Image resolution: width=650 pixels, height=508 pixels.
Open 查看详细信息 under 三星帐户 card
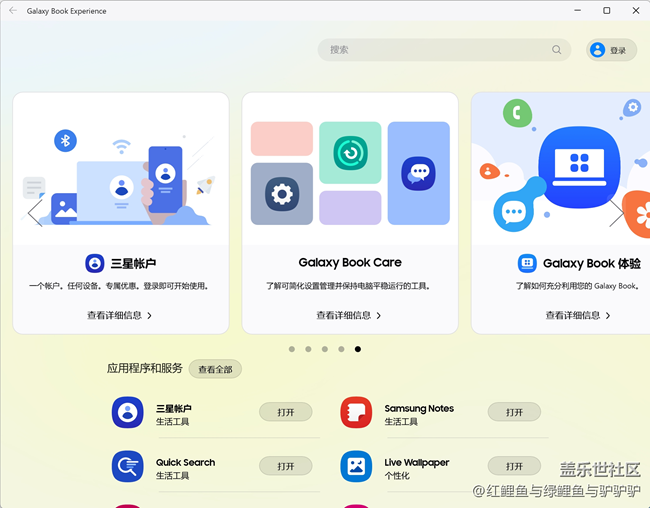tap(119, 316)
